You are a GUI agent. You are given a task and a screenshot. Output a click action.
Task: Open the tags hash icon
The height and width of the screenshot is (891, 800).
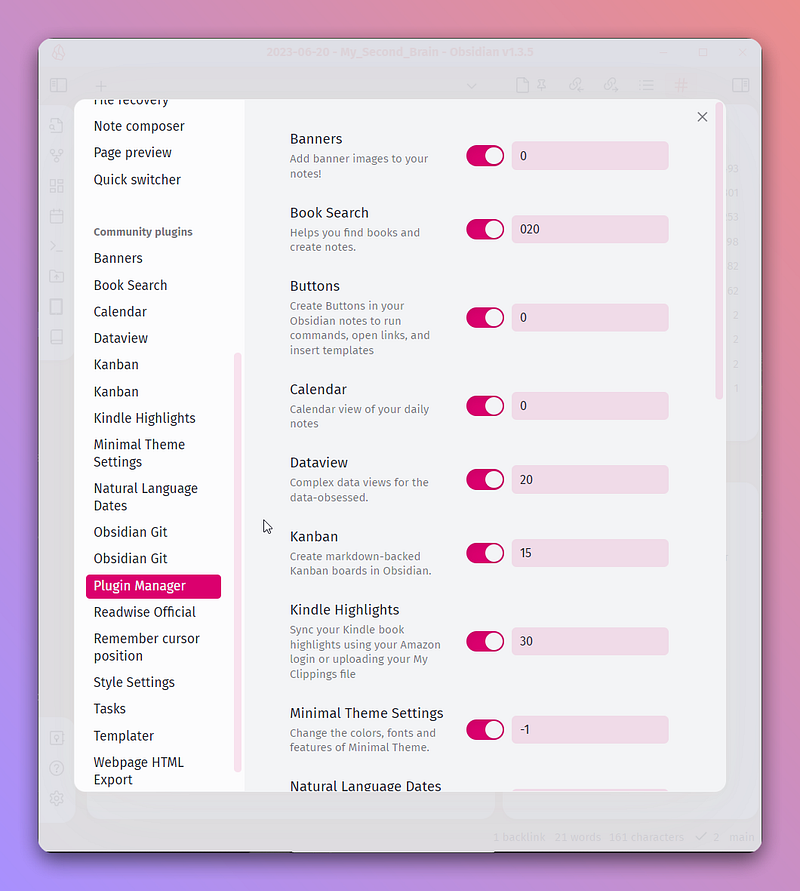681,85
